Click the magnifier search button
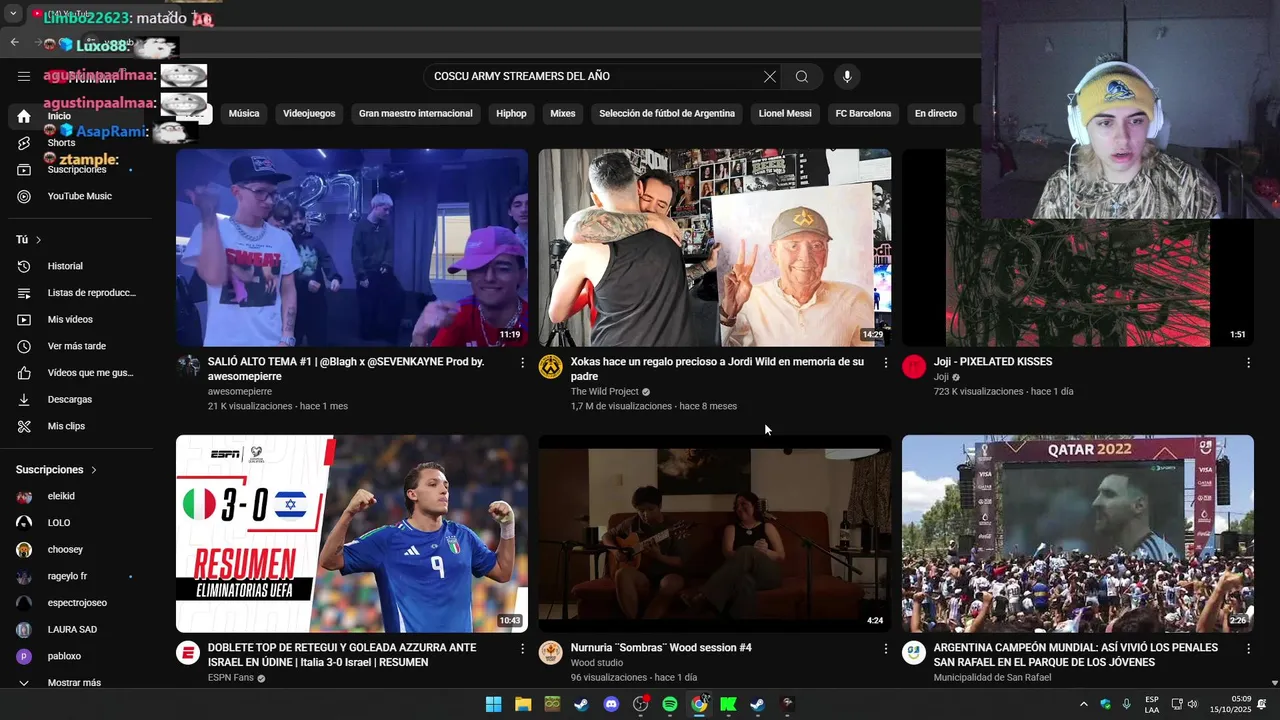Image resolution: width=1280 pixels, height=720 pixels. (802, 76)
